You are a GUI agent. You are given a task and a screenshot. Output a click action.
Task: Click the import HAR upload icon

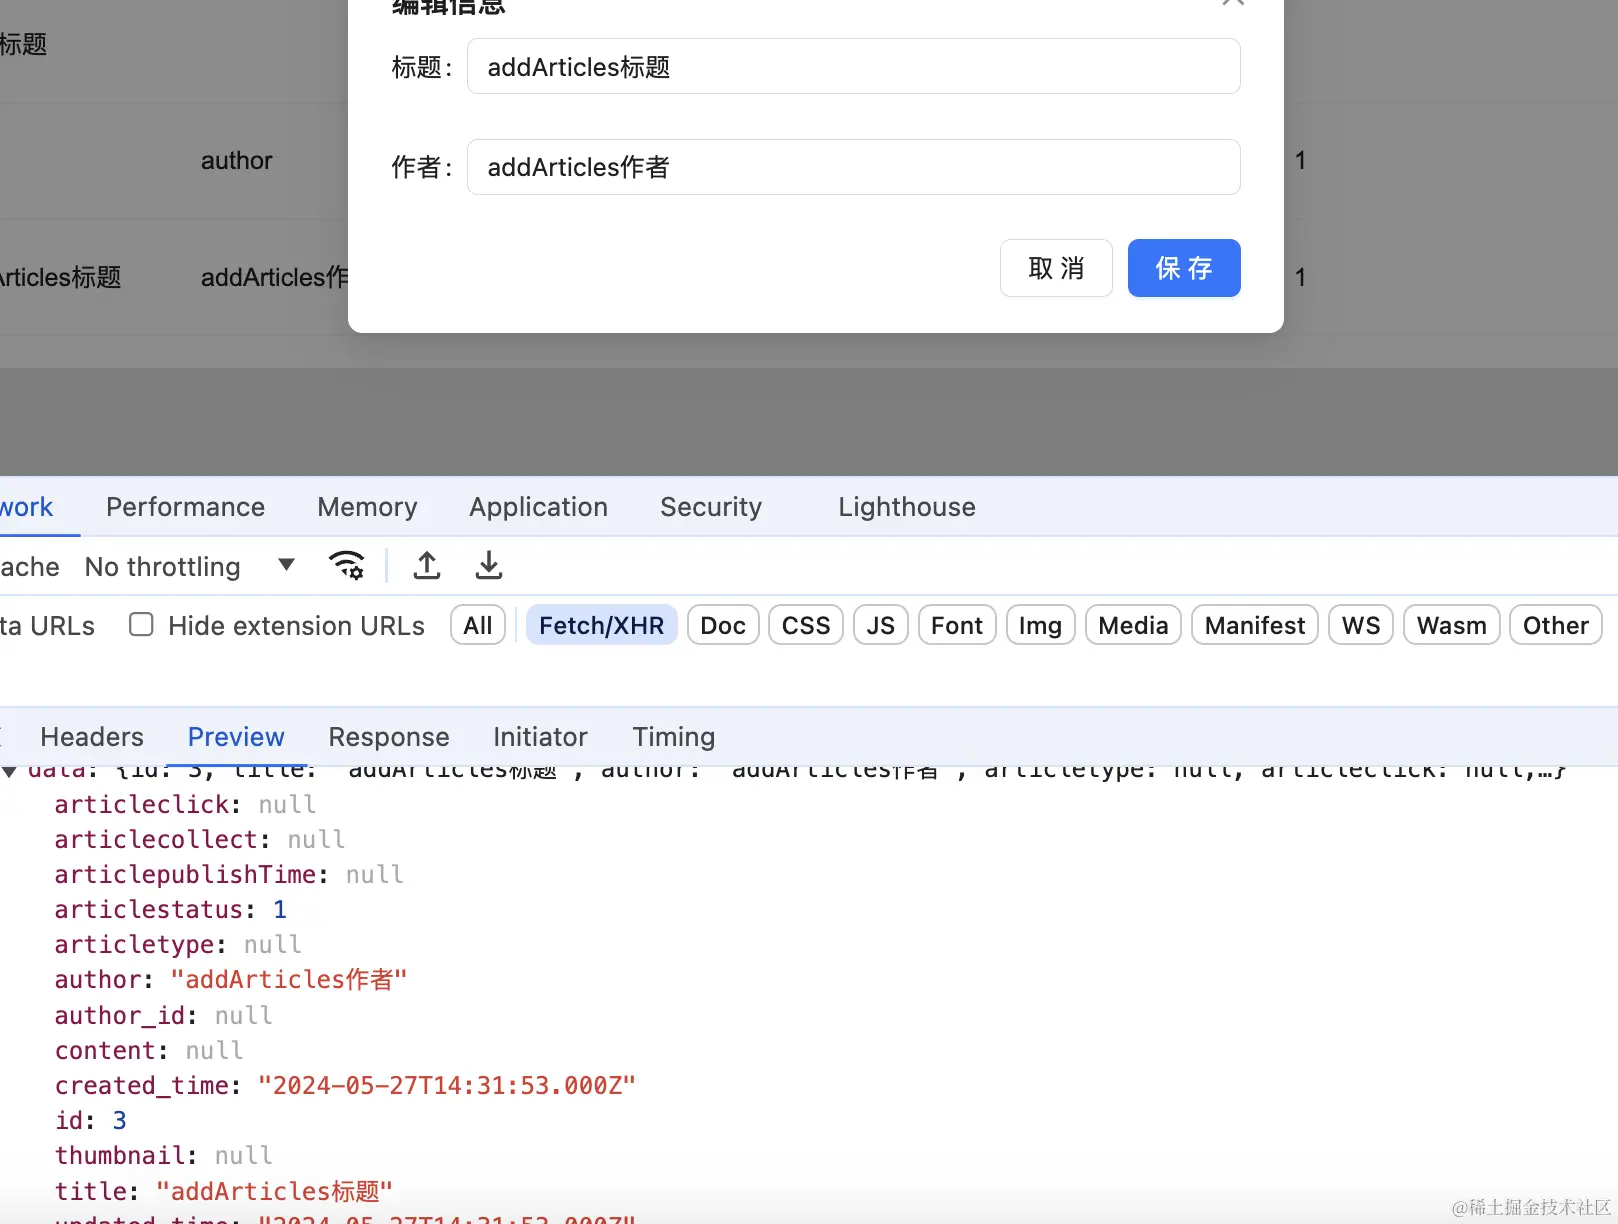click(427, 566)
